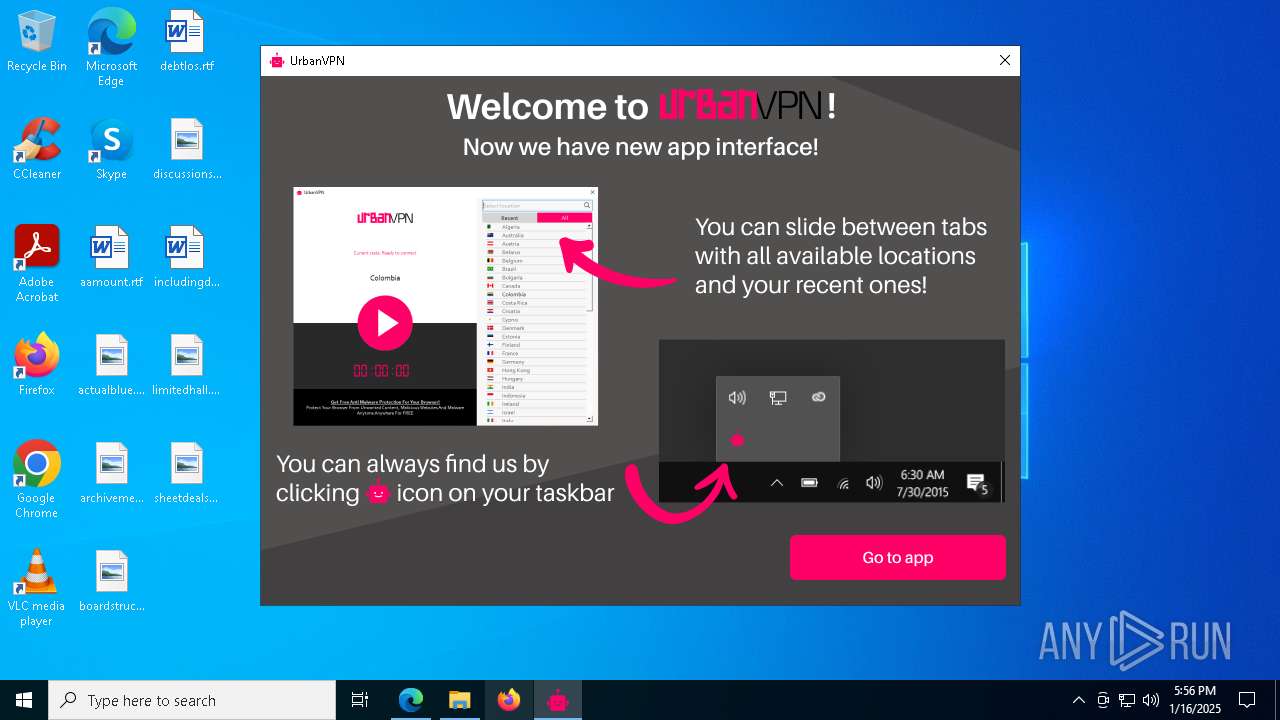Select the limitedhall... image file icon

(x=187, y=366)
